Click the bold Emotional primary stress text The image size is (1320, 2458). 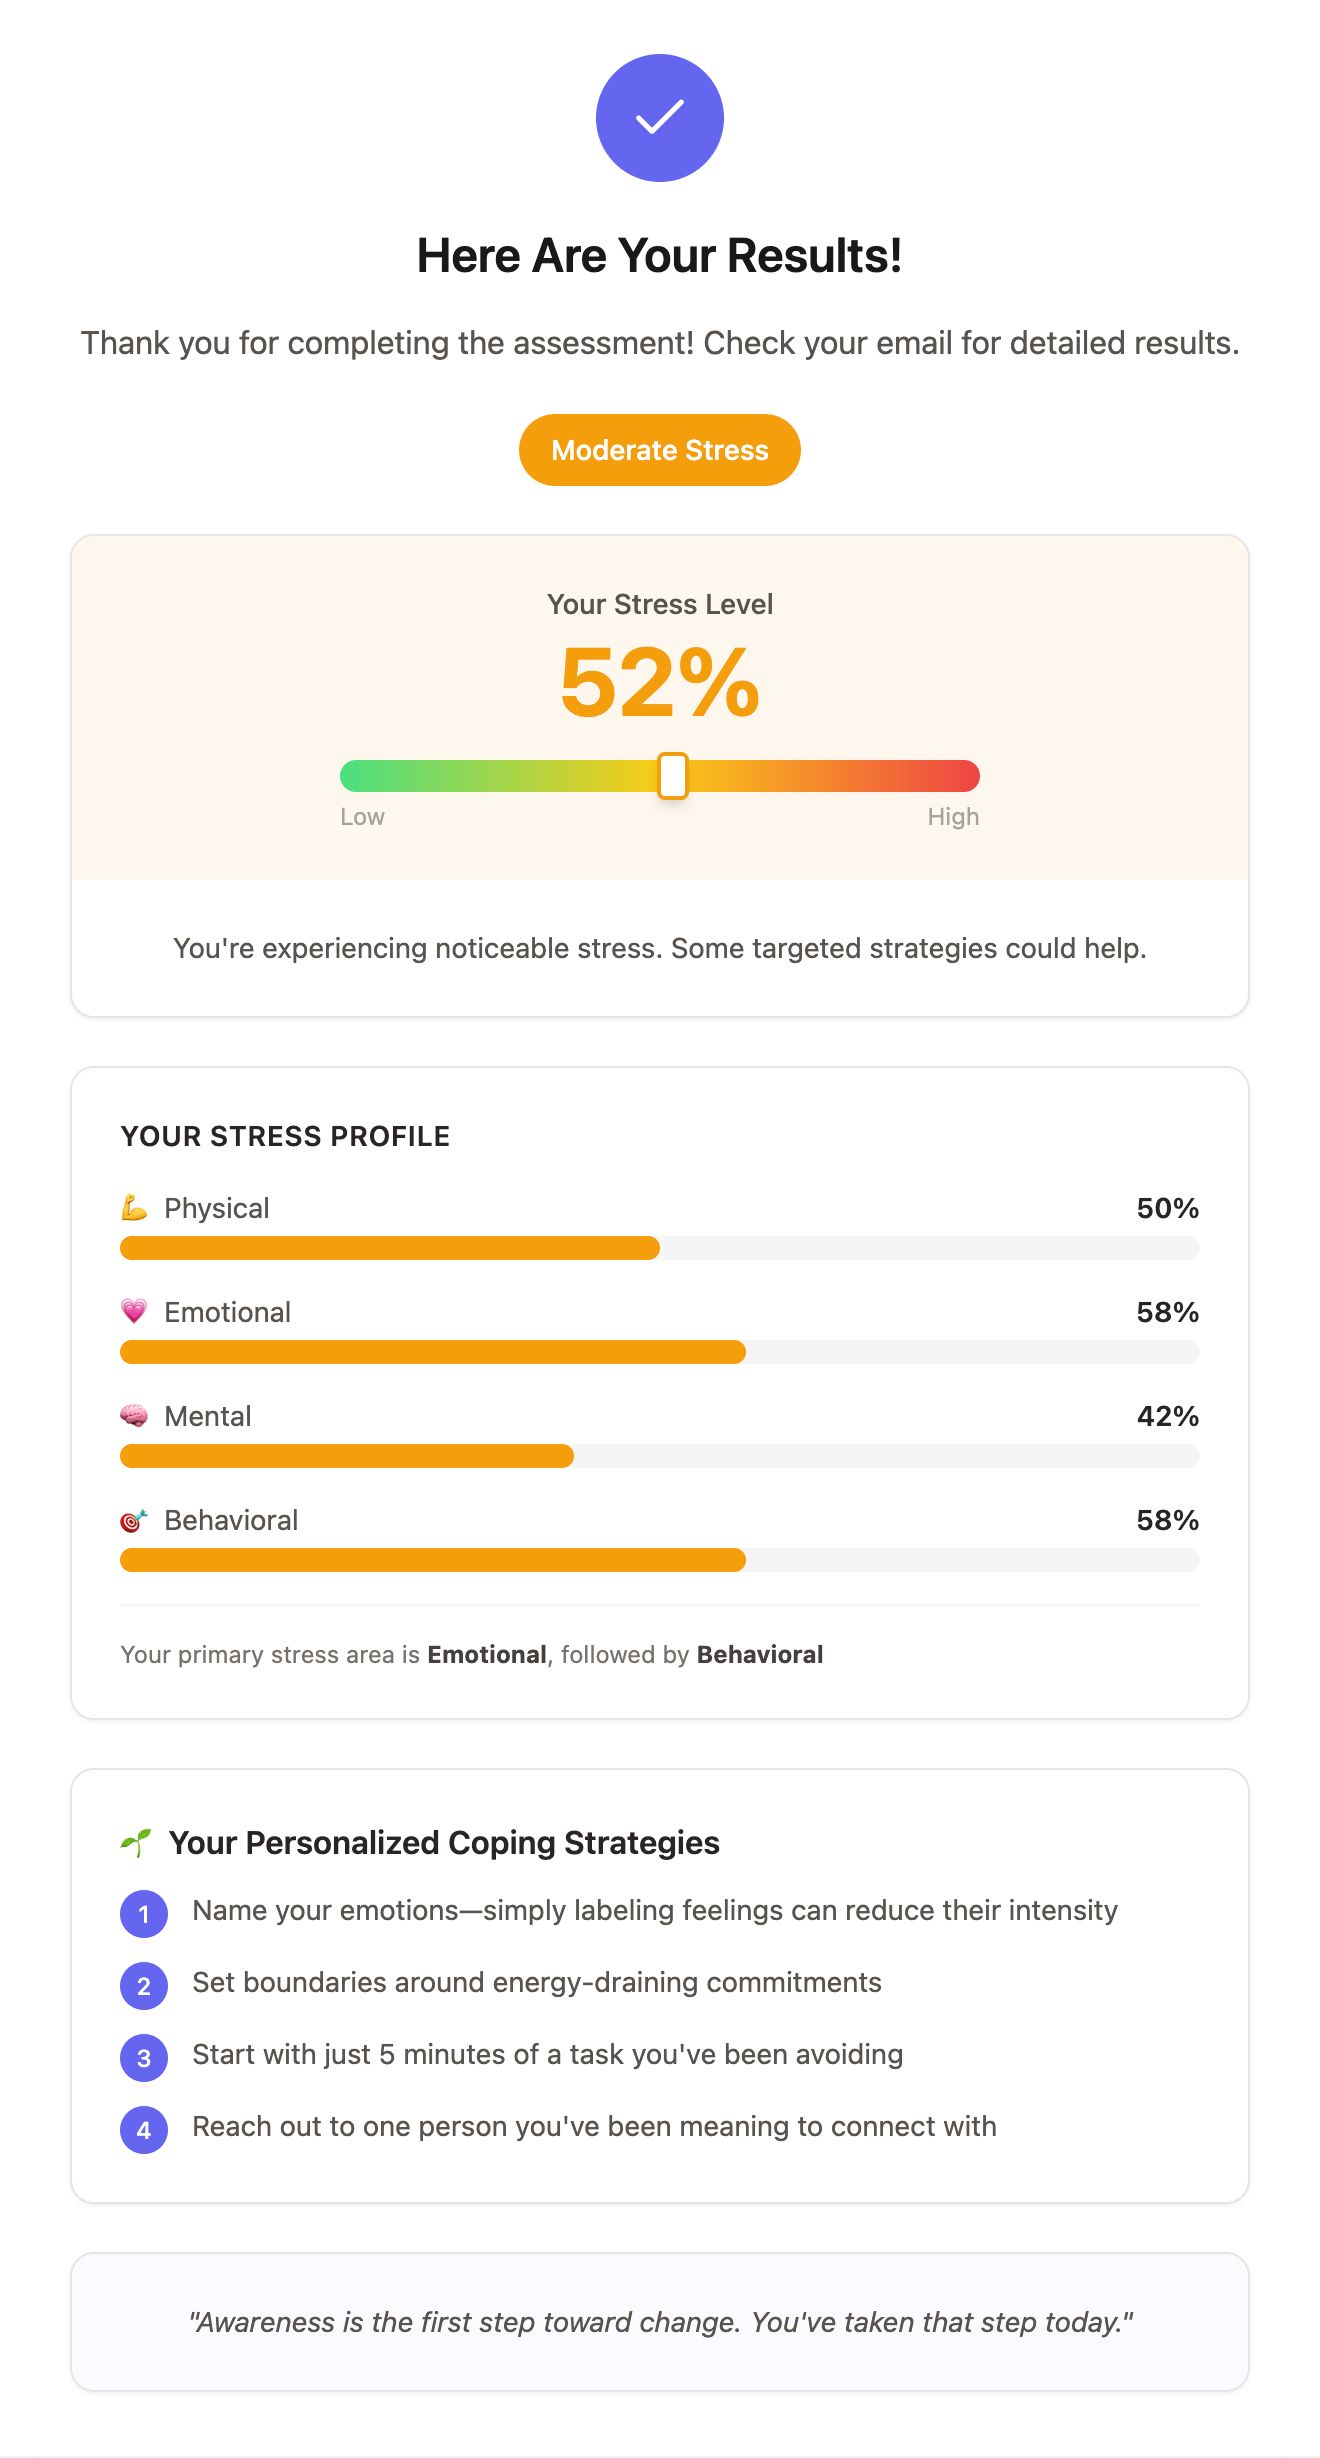[x=487, y=1655]
